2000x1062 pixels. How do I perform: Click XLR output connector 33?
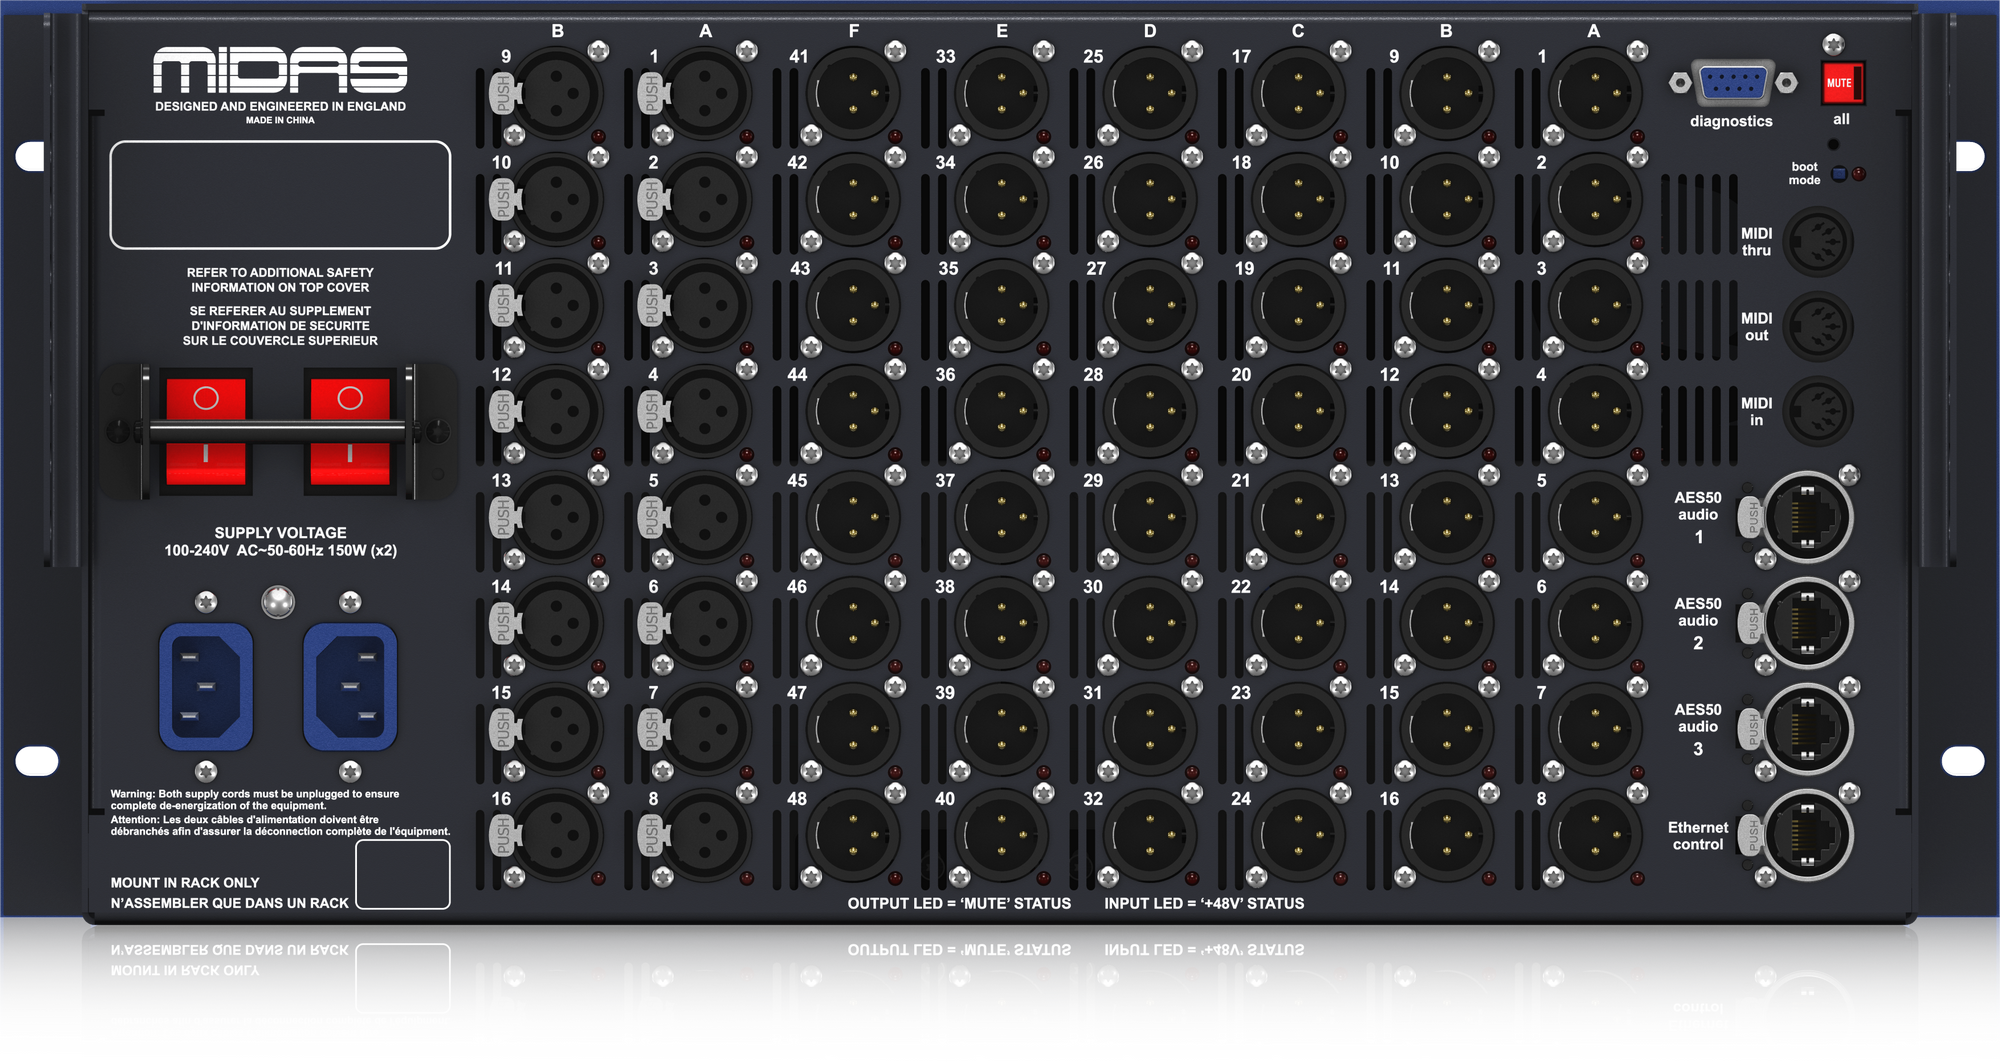[1001, 94]
